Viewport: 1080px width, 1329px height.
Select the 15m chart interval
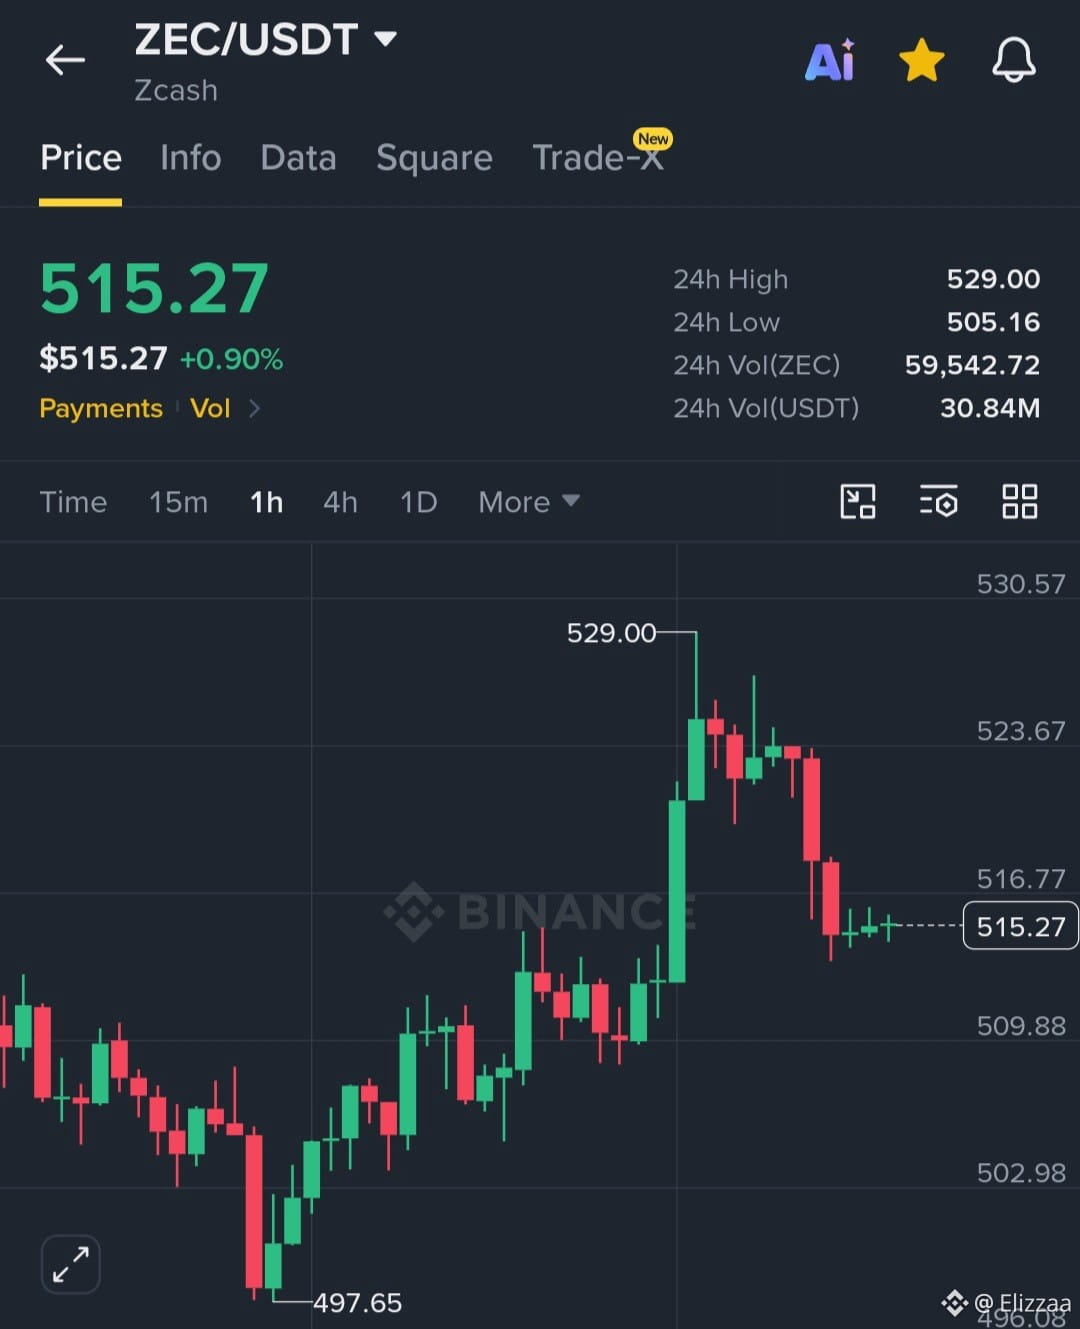(178, 502)
